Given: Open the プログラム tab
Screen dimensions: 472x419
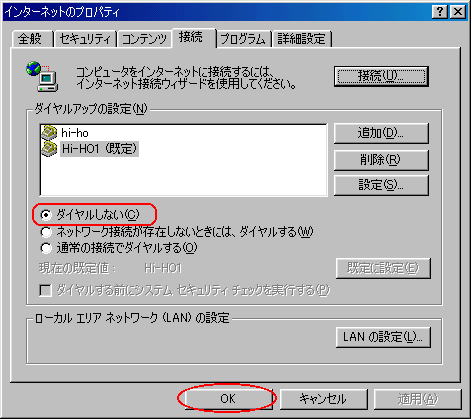Looking at the screenshot, I should 243,39.
